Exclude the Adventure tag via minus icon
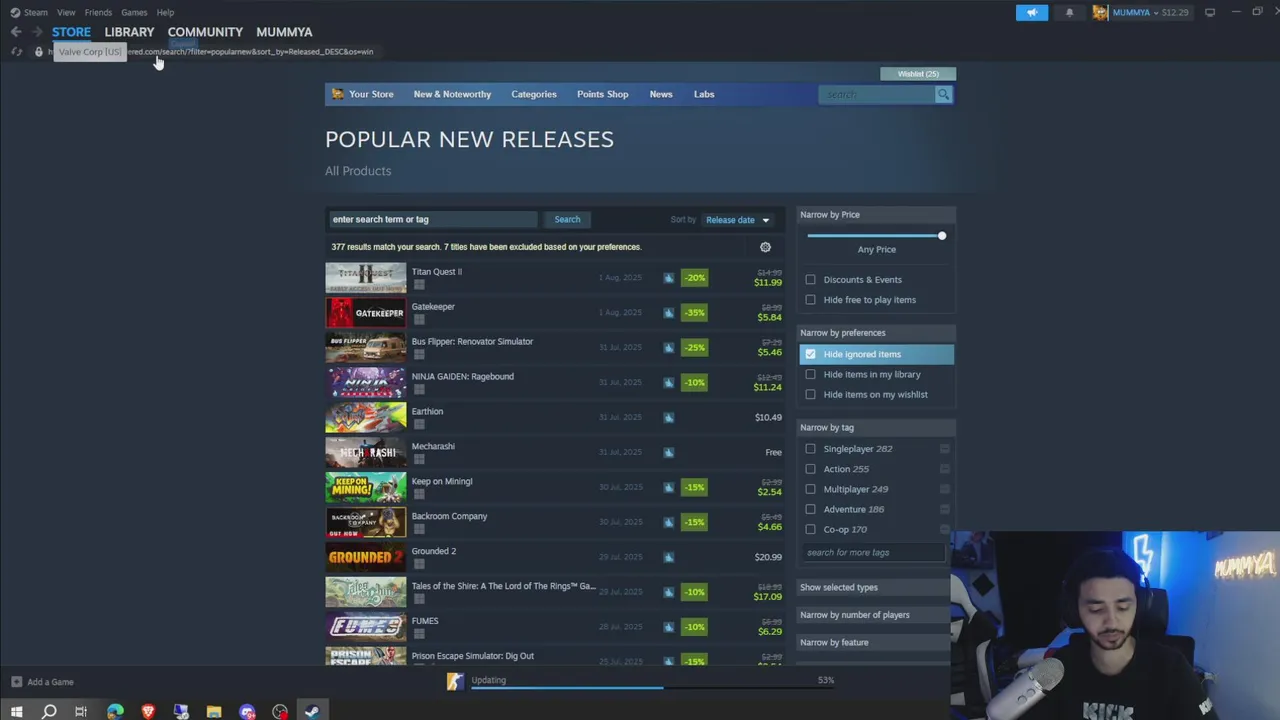The image size is (1280, 720). coord(944,509)
